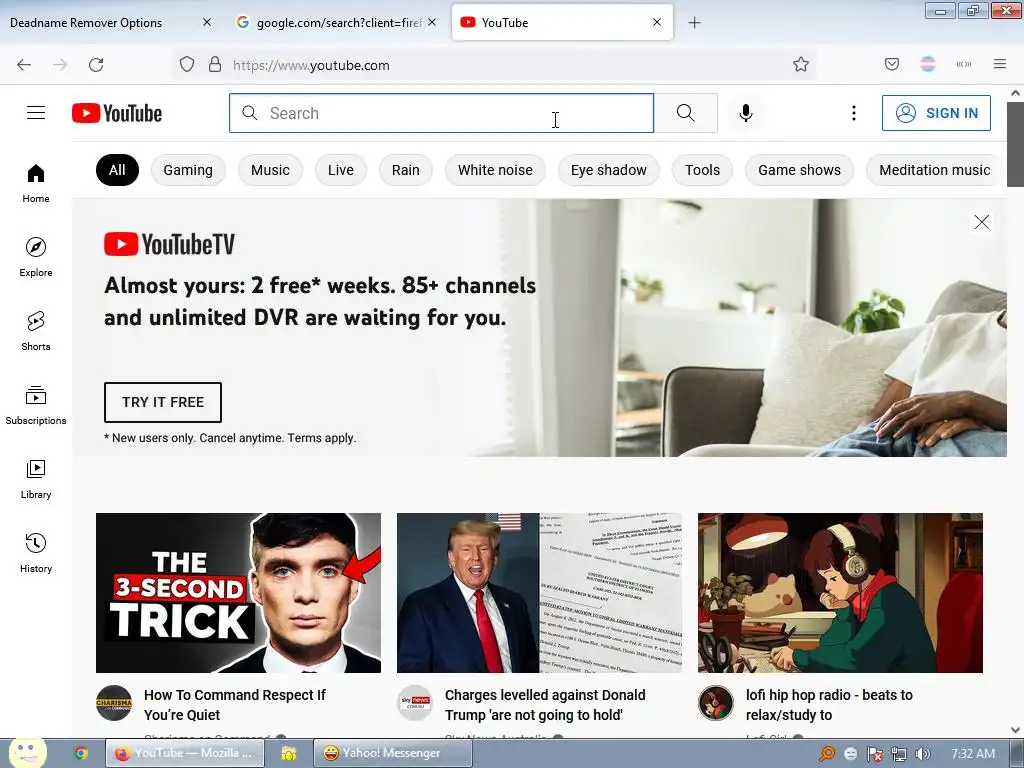Viewport: 1024px width, 768px height.
Task: Close the google.com search tab
Action: coord(432,22)
